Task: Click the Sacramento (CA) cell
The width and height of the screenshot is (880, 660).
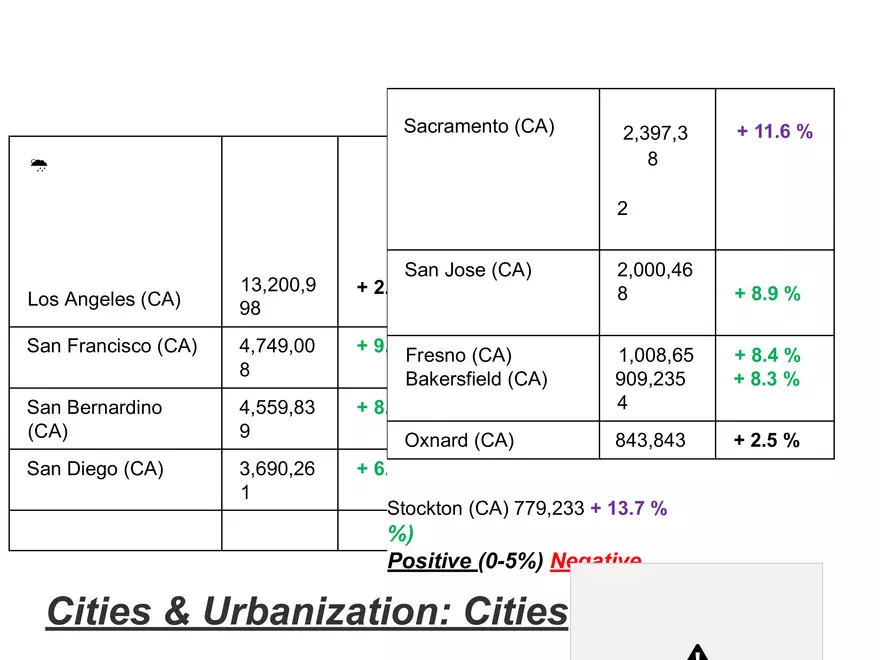Action: coord(493,169)
